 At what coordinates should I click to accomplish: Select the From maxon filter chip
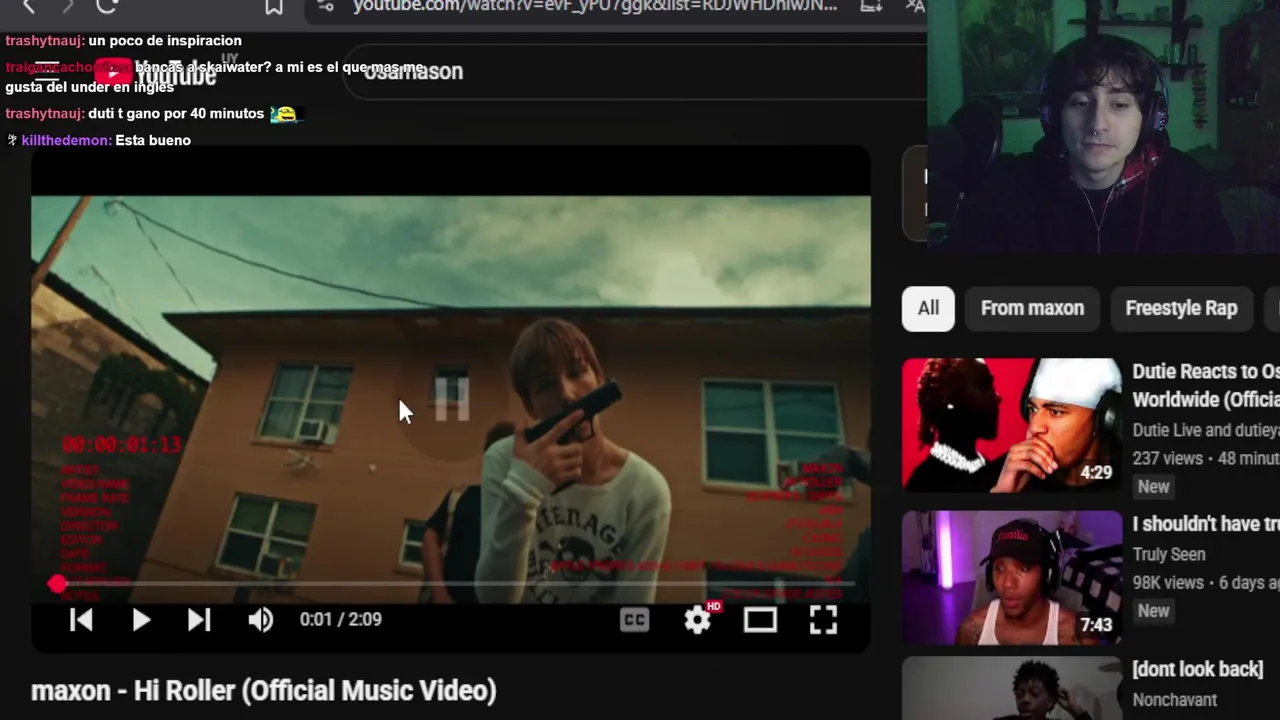tap(1032, 309)
